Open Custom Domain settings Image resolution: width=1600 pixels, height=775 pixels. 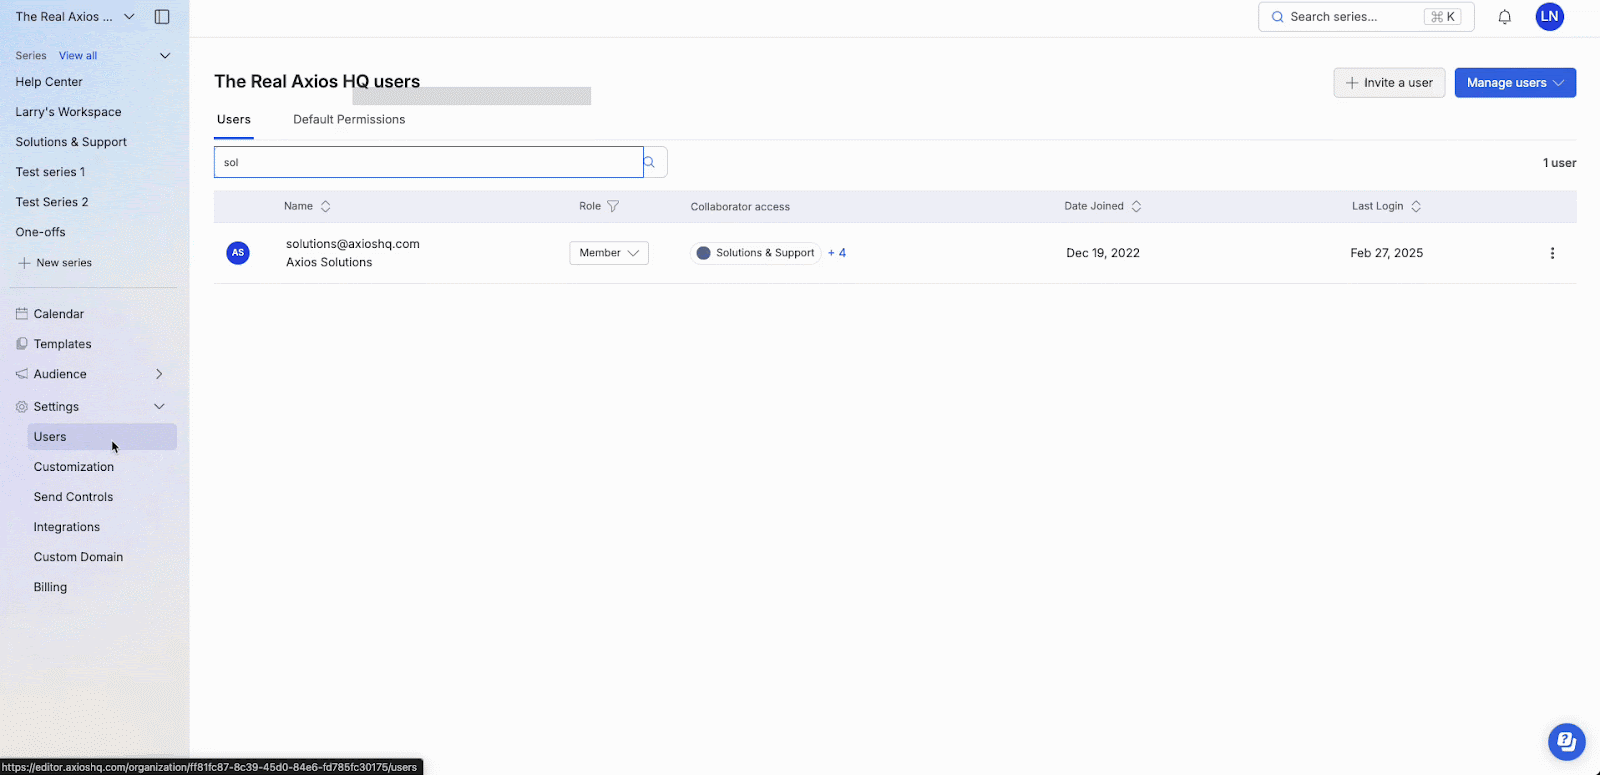pyautogui.click(x=79, y=557)
